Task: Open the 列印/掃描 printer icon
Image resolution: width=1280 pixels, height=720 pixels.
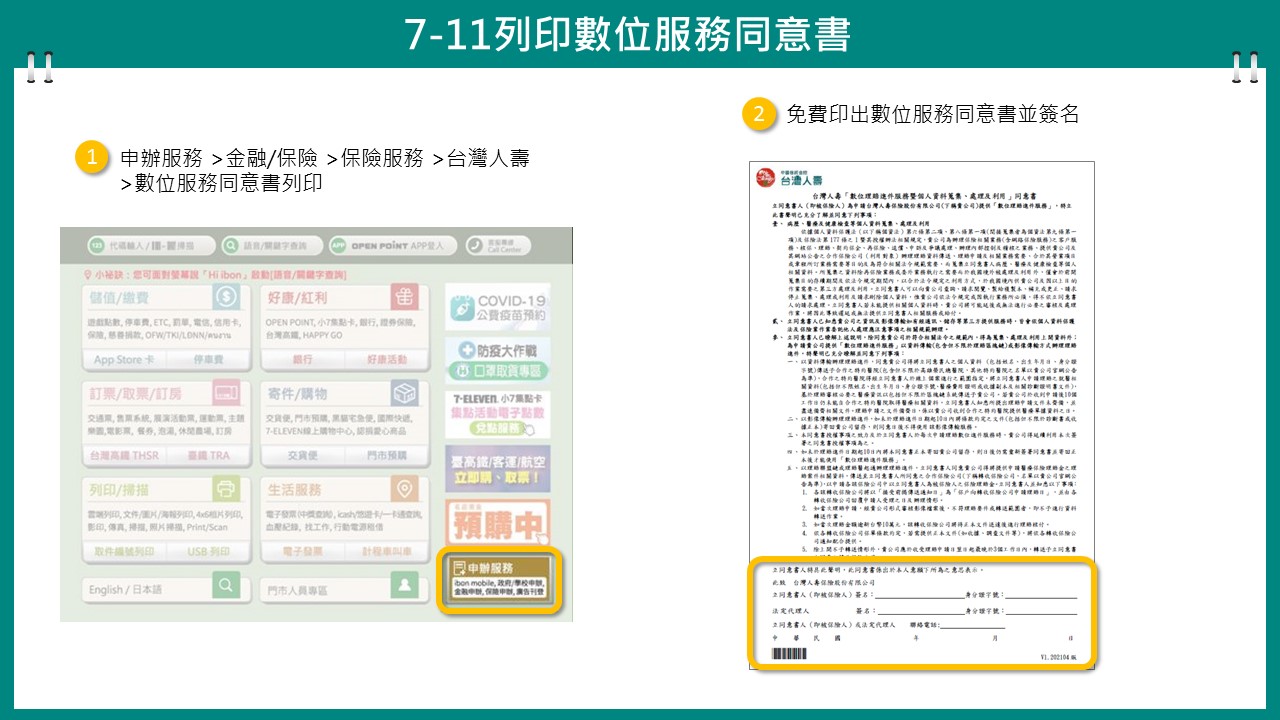Action: [x=228, y=490]
